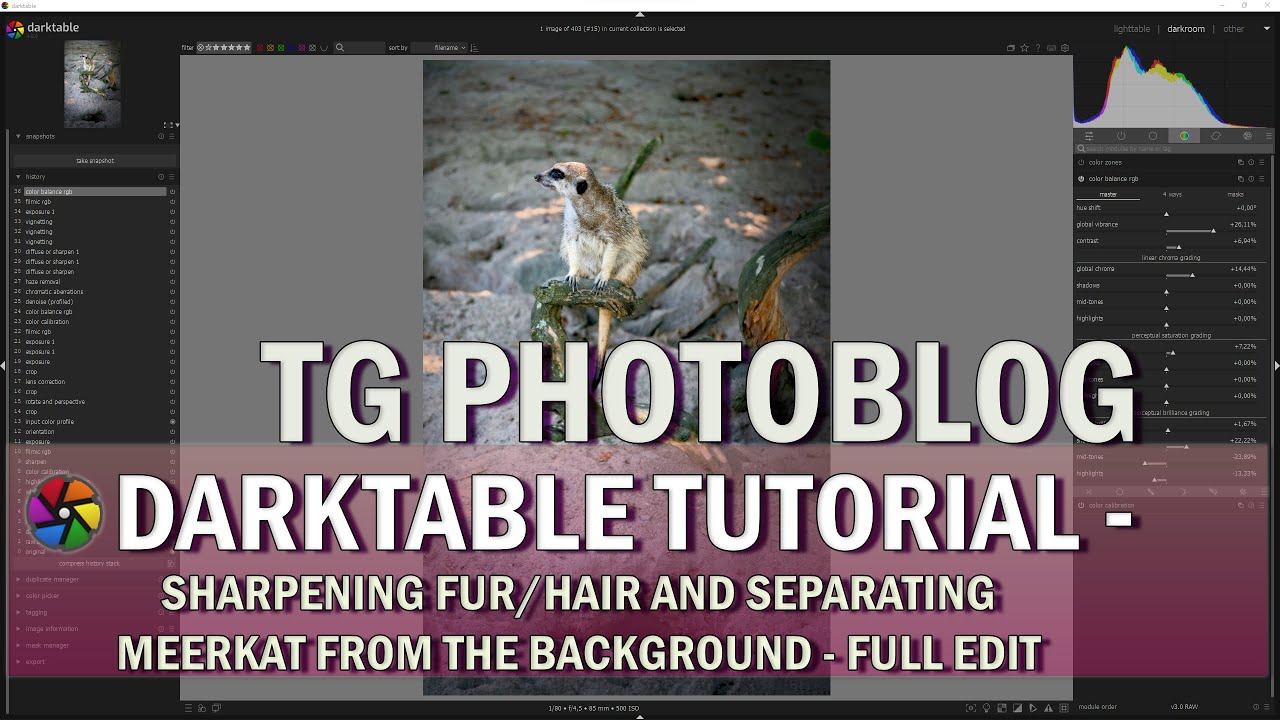Open snapshots panel presets menu
Screen dimensions: 1280x720
[x=171, y=136]
